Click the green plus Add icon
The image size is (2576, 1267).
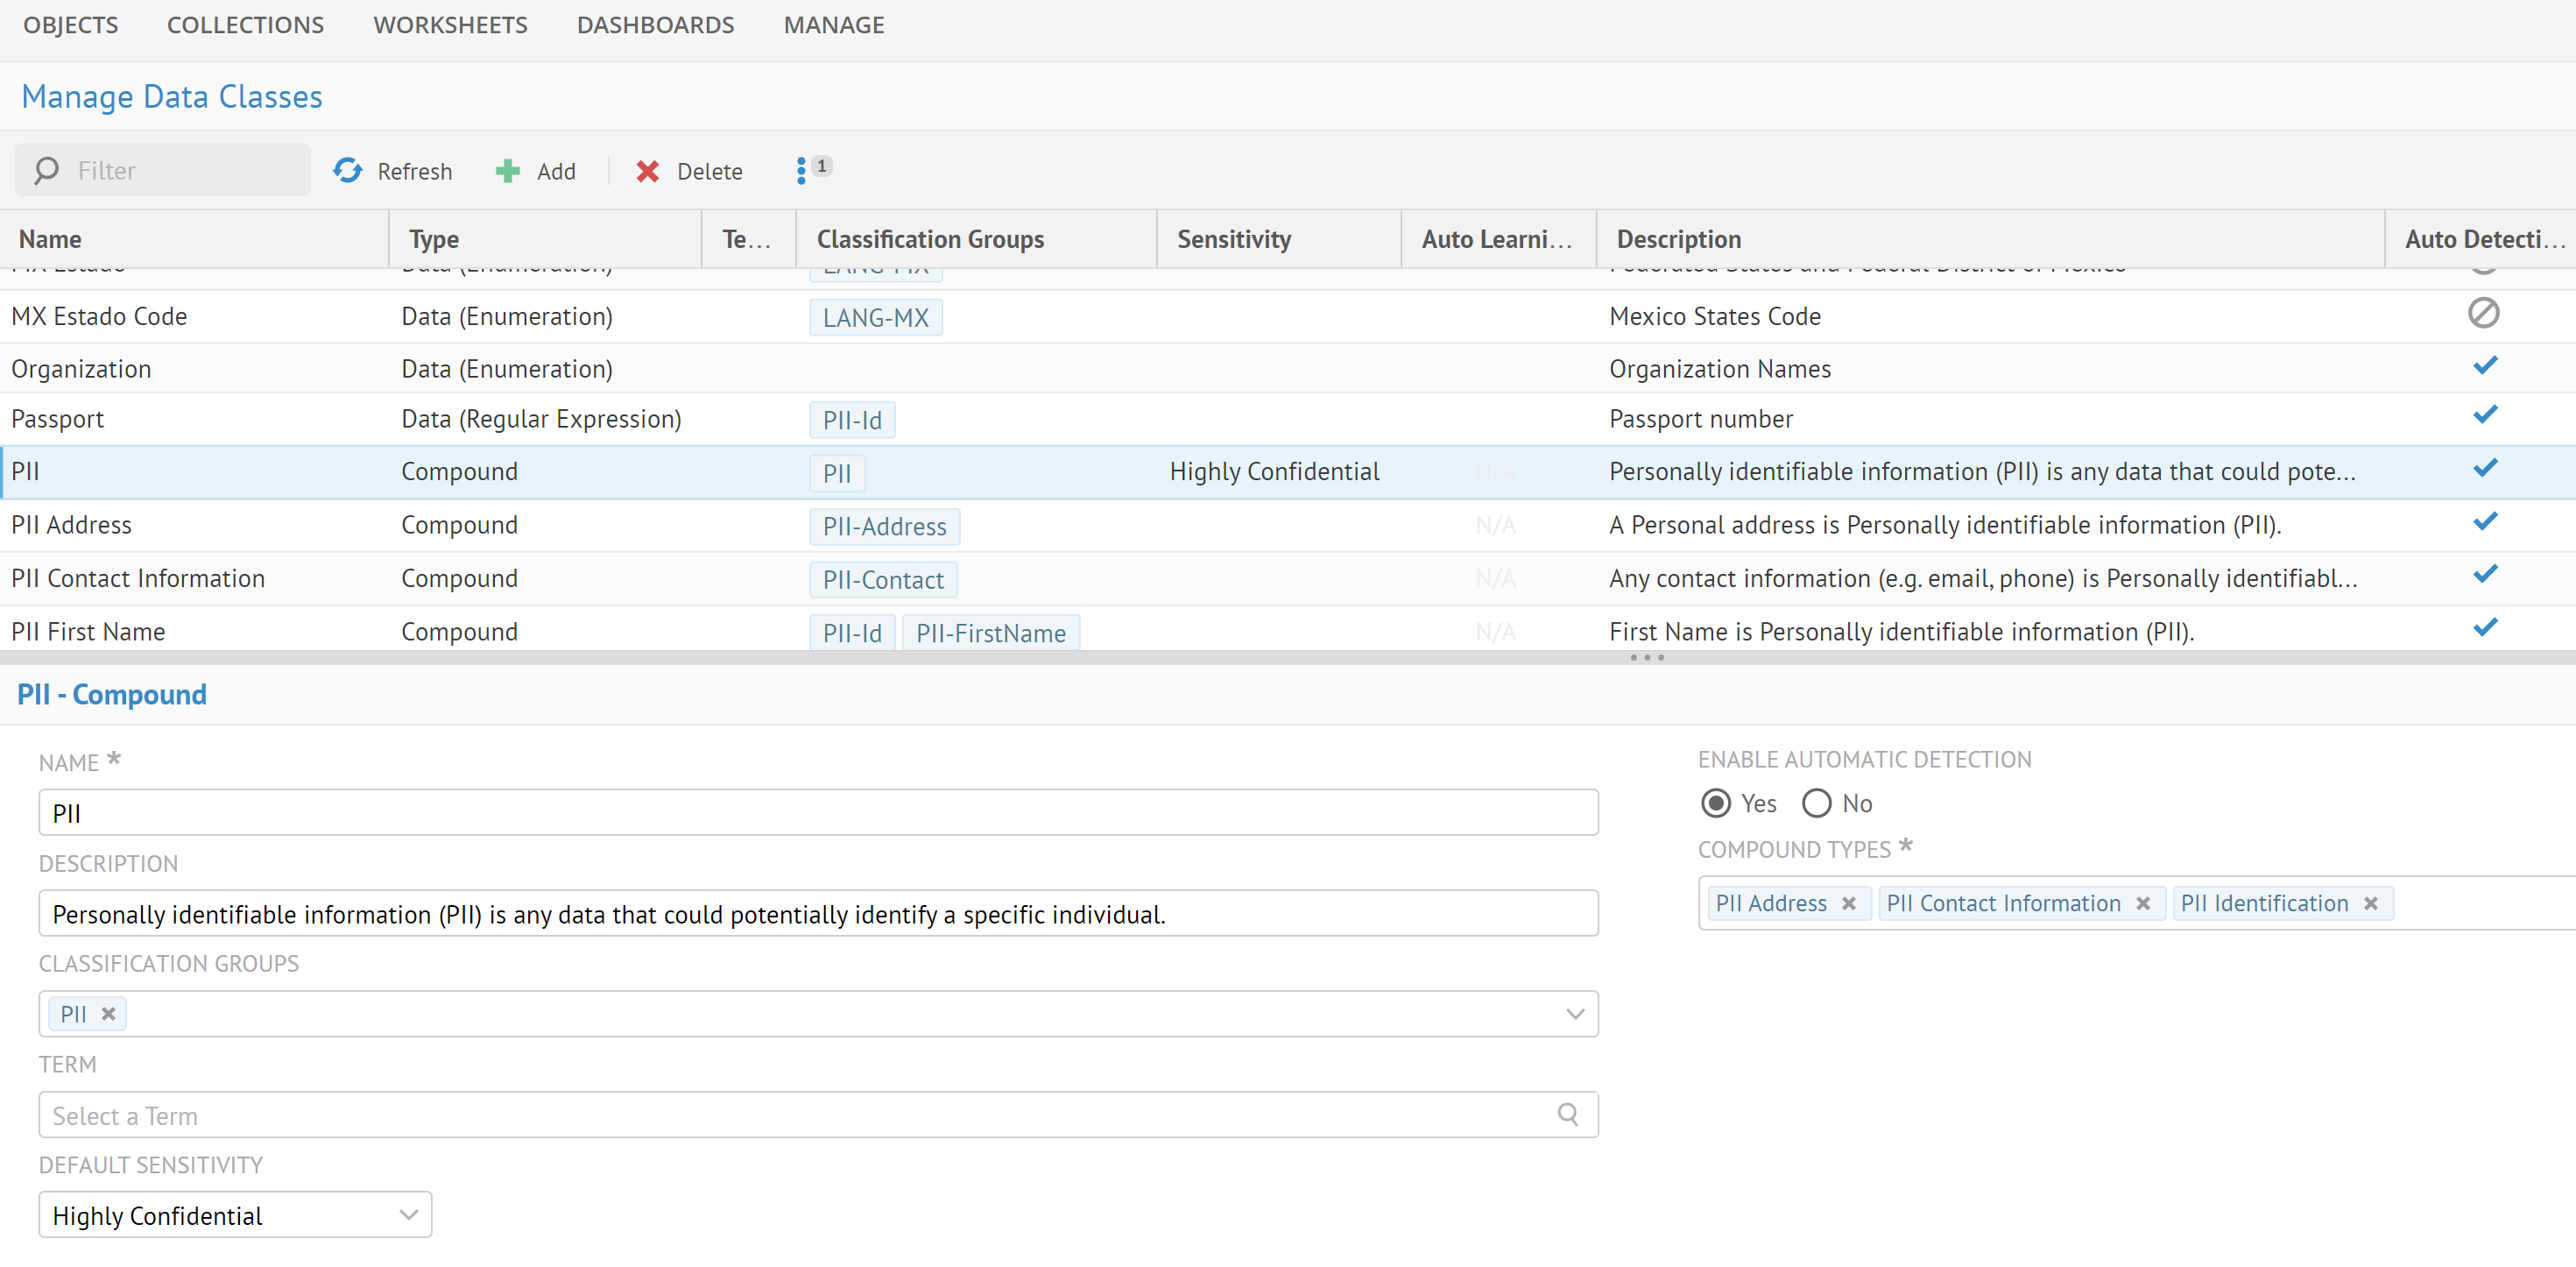(508, 171)
